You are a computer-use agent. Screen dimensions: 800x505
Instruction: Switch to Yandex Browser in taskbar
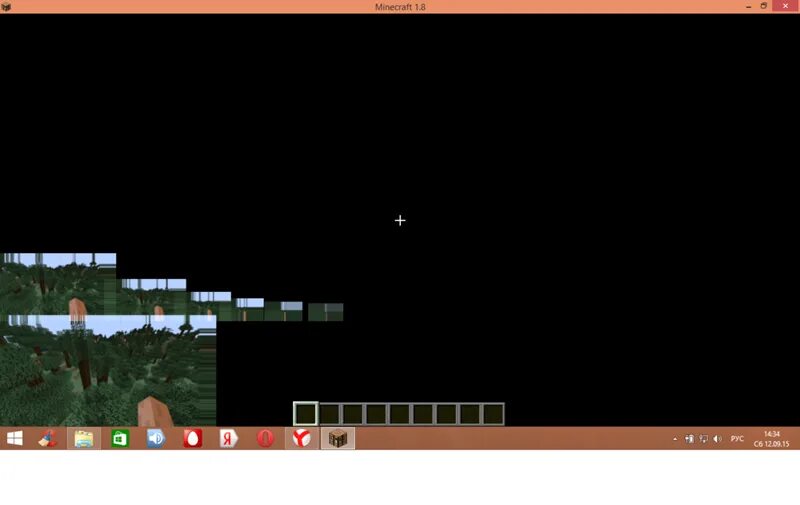(302, 438)
